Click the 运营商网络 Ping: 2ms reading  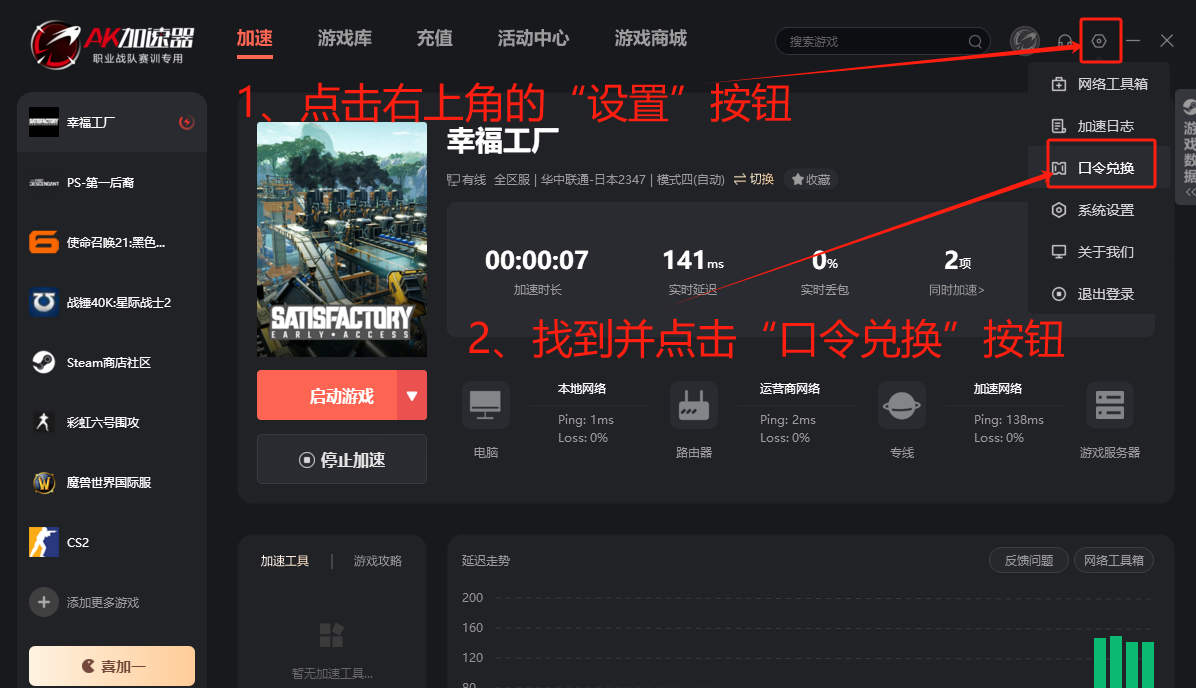point(788,420)
